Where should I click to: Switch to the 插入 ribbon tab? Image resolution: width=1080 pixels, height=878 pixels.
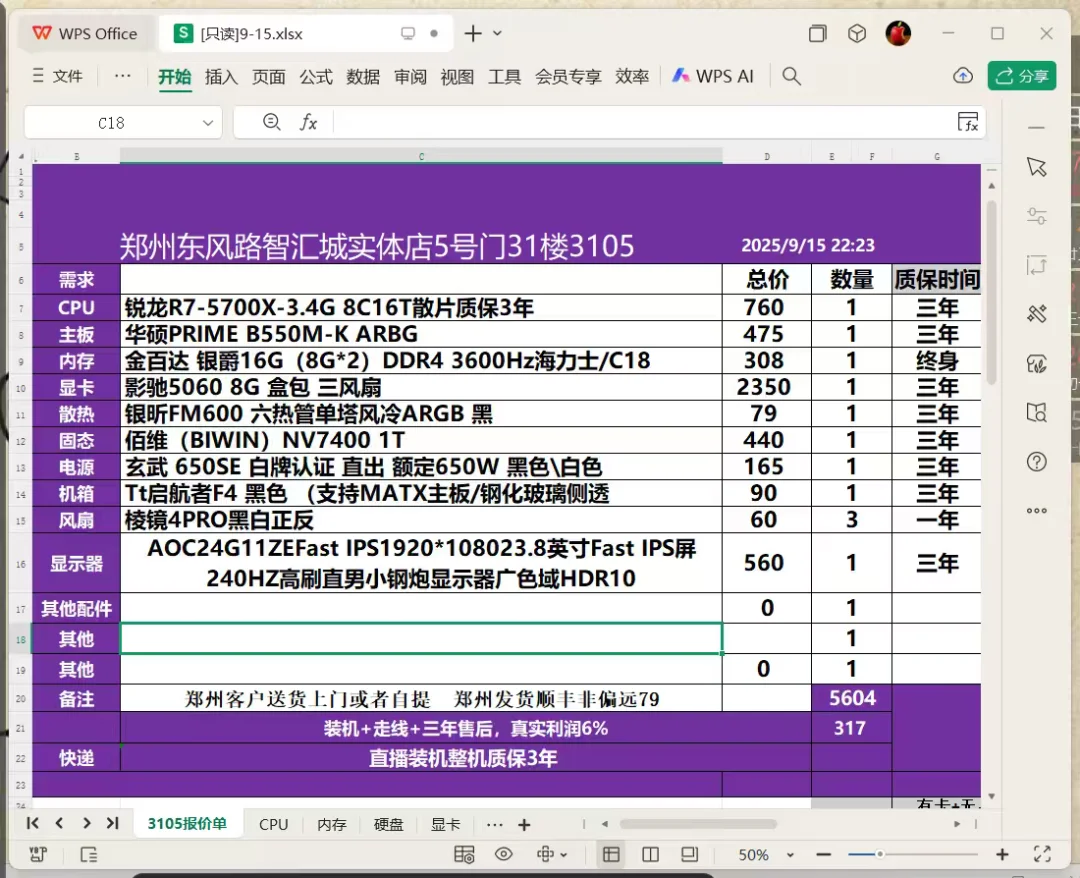pos(221,76)
